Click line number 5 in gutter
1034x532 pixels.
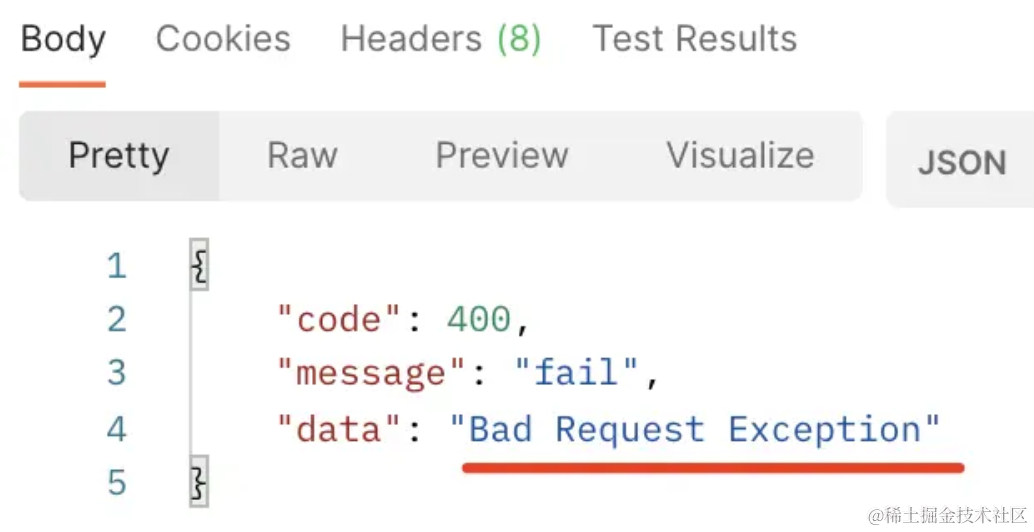coord(117,482)
